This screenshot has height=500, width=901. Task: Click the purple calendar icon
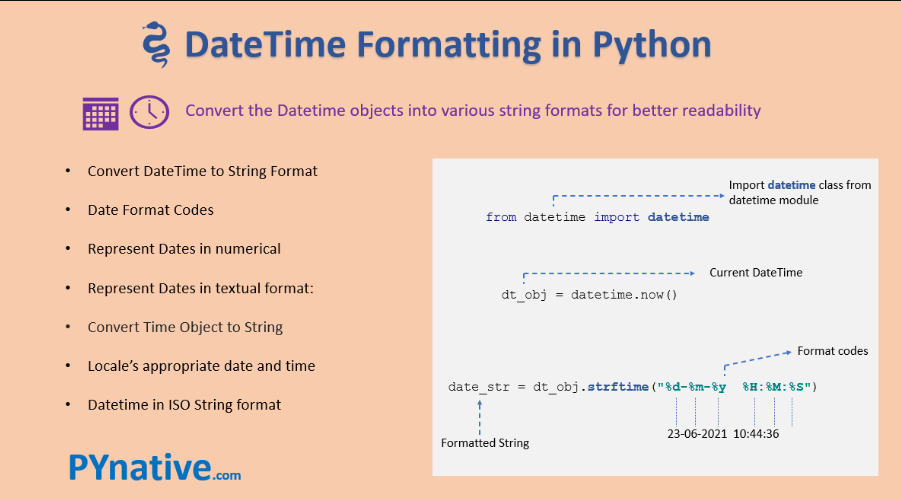[x=101, y=114]
